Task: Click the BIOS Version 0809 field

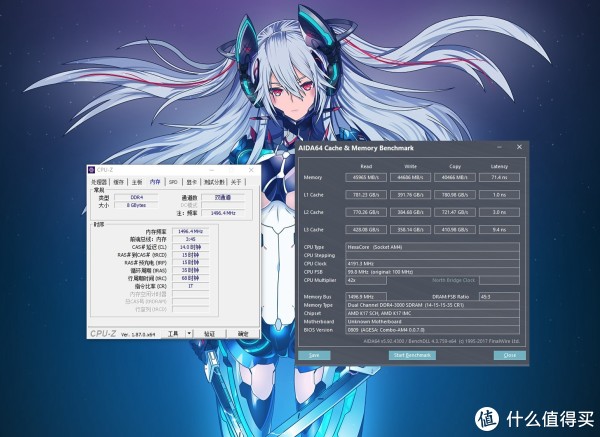Action: click(x=432, y=330)
